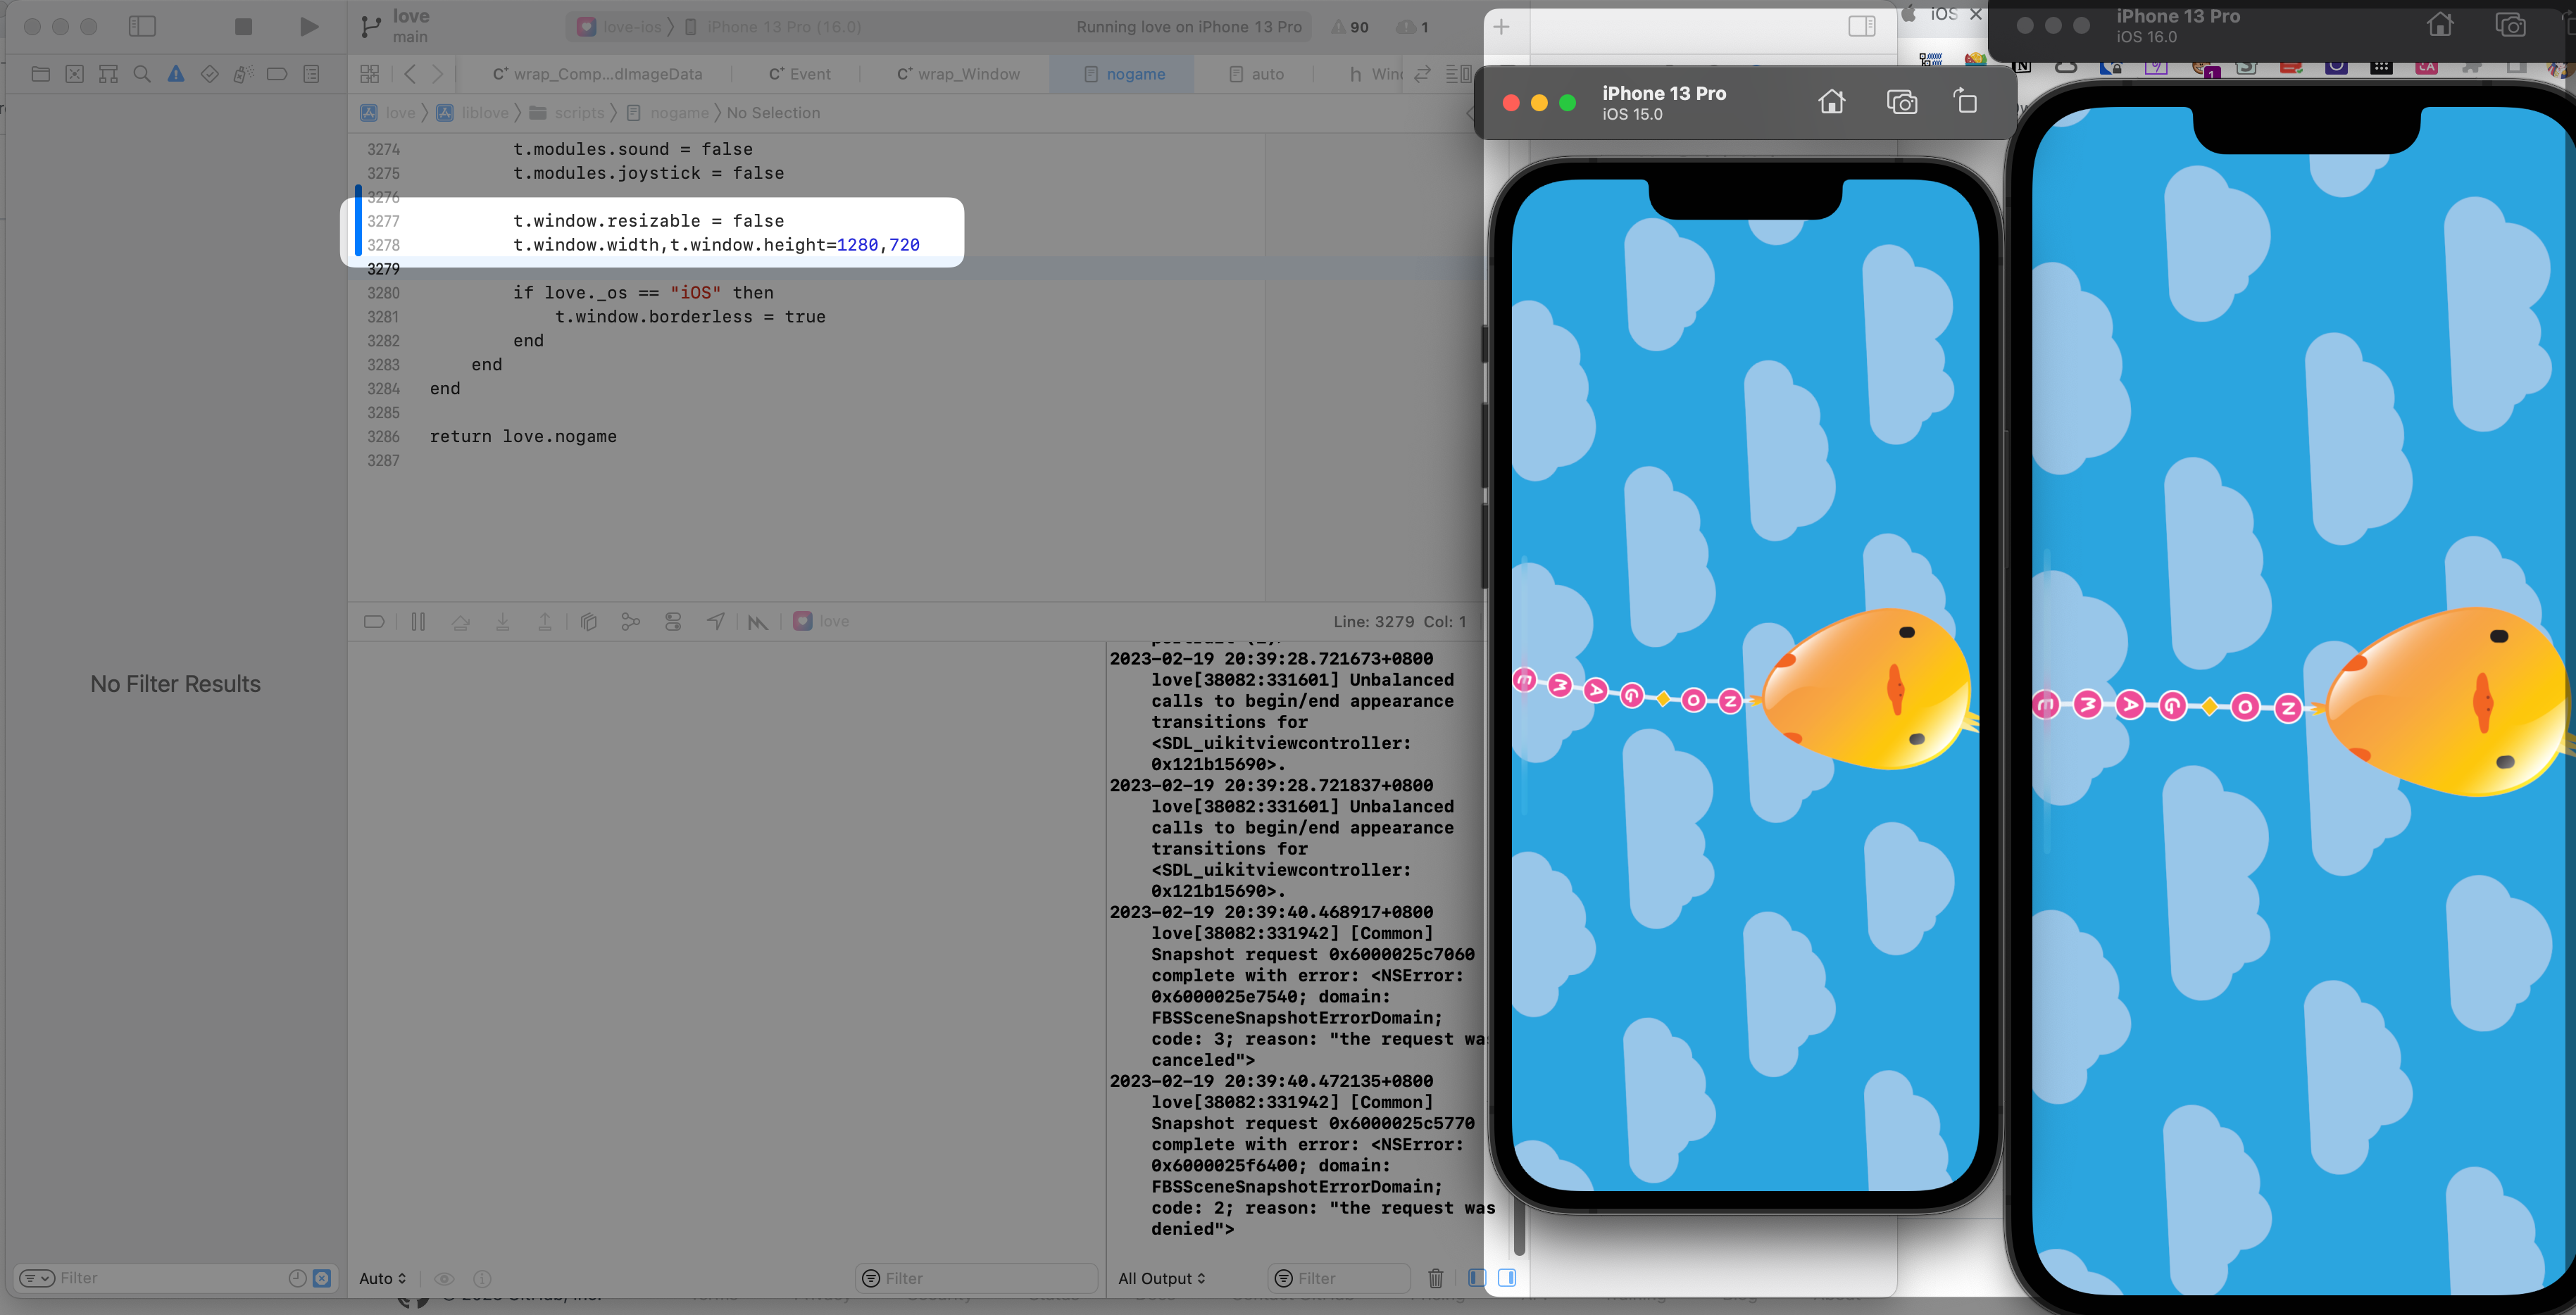Viewport: 2576px width, 1315px height.
Task: Open the All Output scope dropdown
Action: [1161, 1278]
